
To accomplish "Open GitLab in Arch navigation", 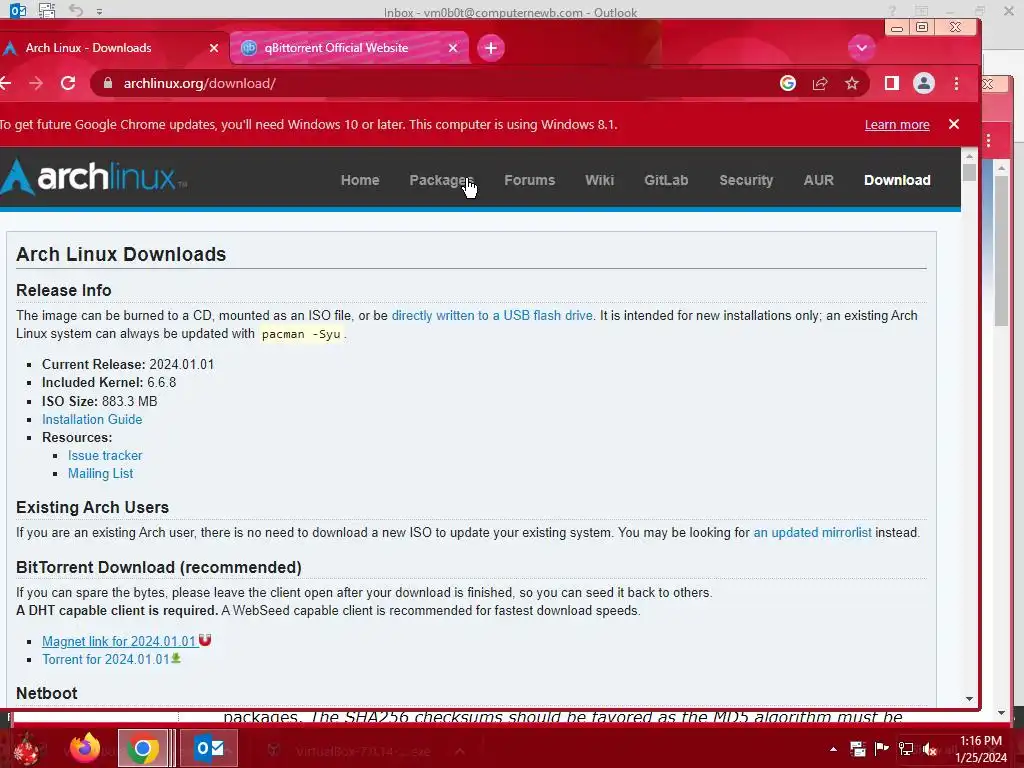I will pyautogui.click(x=666, y=180).
